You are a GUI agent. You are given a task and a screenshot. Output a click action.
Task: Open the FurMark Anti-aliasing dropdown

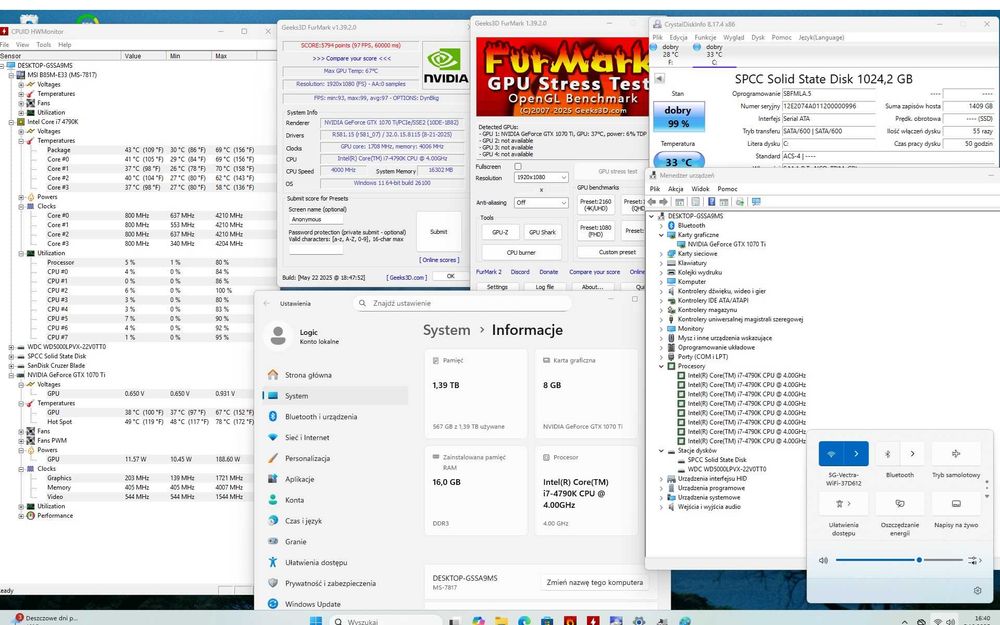tap(541, 202)
